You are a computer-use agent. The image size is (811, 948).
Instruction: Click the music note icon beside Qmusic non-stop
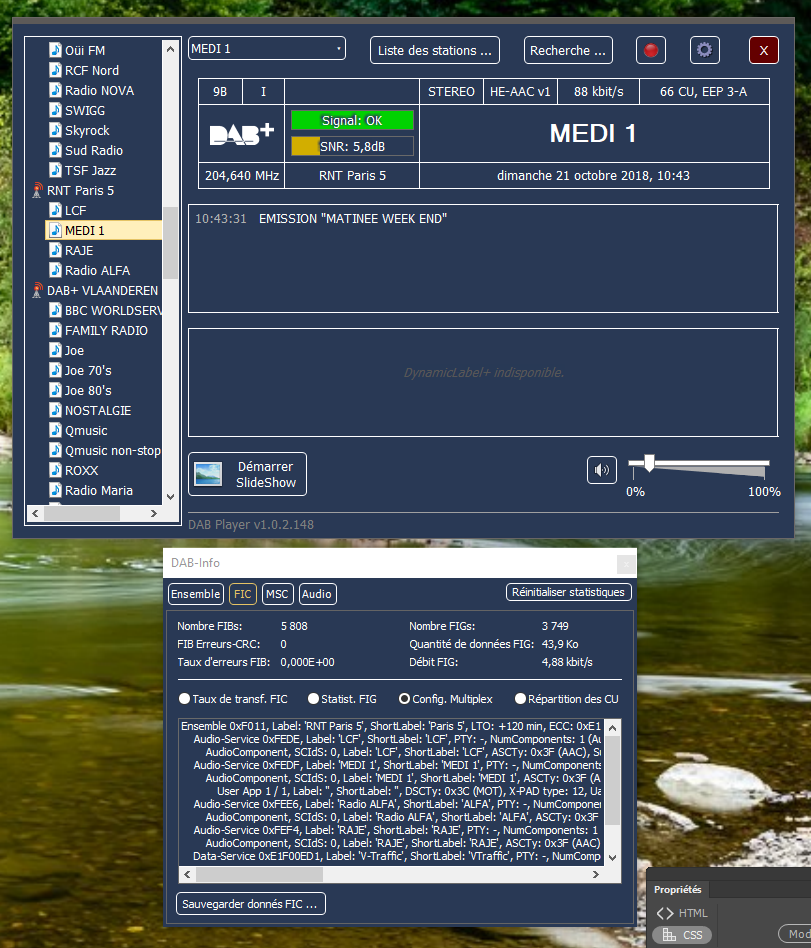(55, 450)
